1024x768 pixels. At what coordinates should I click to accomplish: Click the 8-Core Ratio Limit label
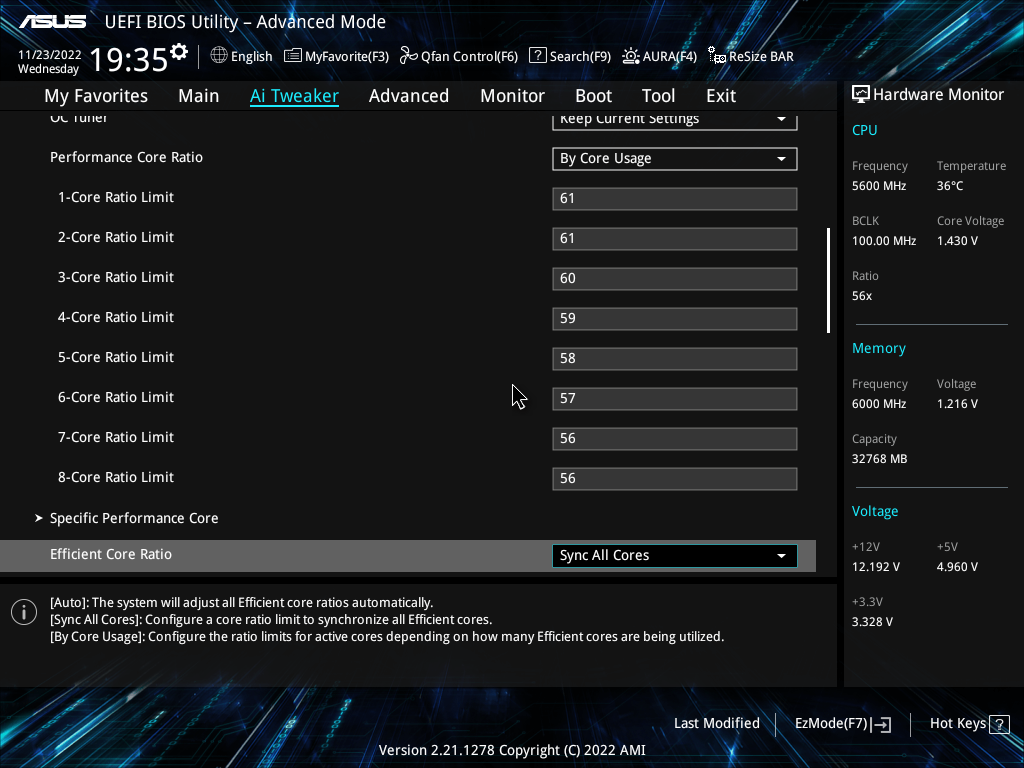[x=116, y=477]
